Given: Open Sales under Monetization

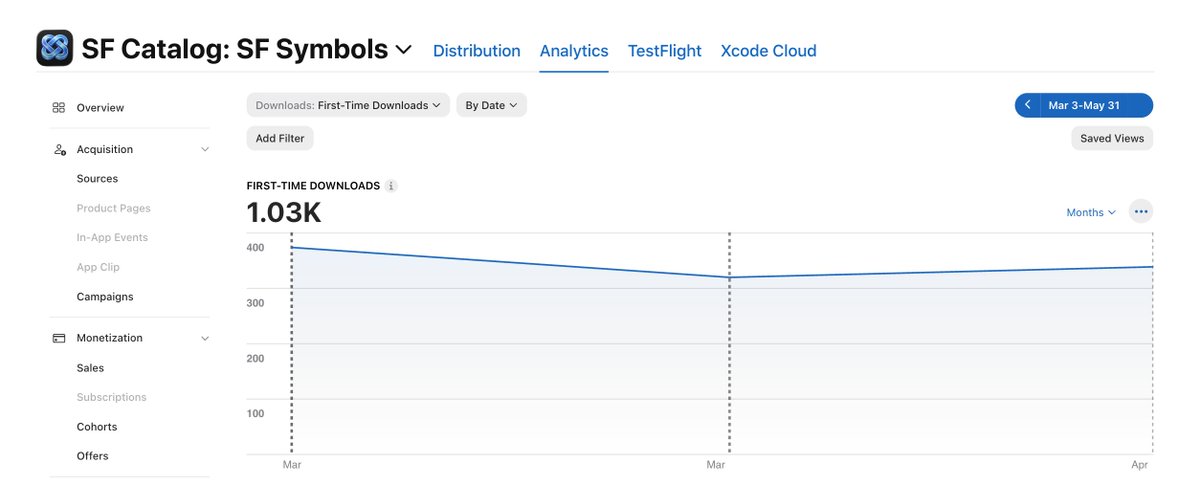Looking at the screenshot, I should [90, 368].
